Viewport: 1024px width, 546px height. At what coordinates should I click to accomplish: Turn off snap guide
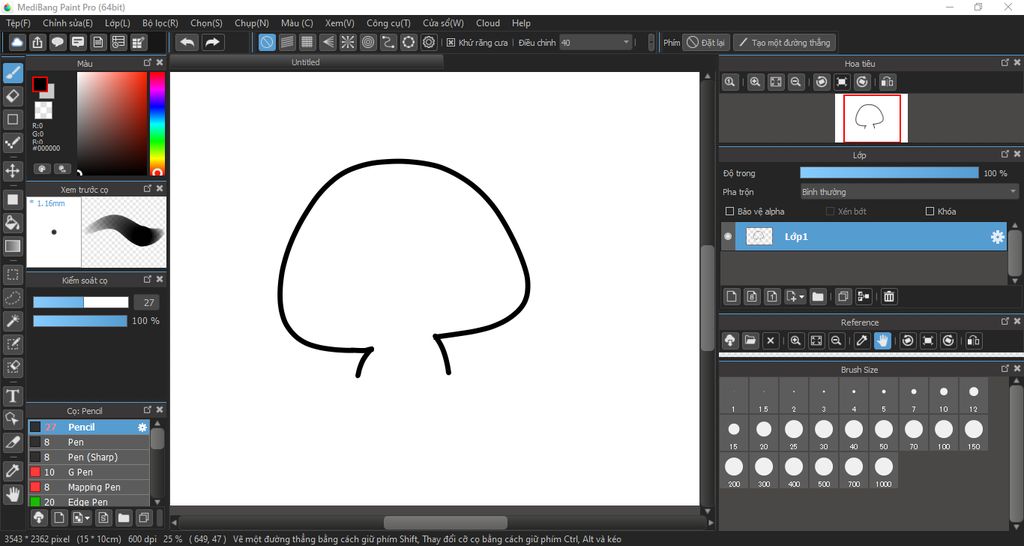point(266,42)
